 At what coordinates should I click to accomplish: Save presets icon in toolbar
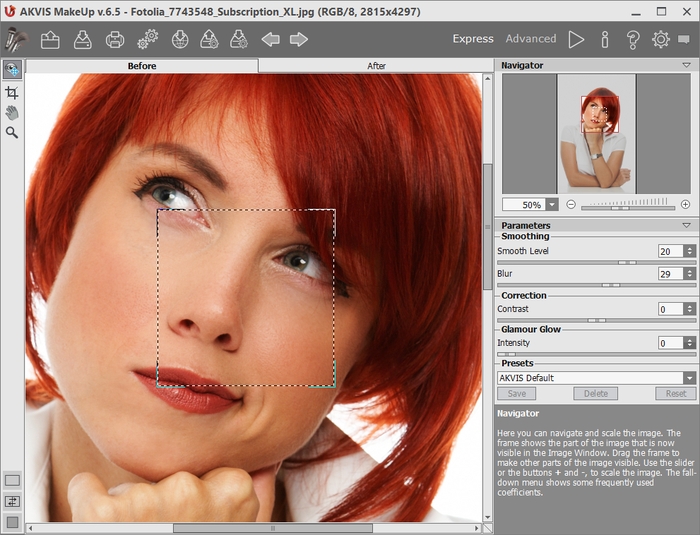pos(239,39)
